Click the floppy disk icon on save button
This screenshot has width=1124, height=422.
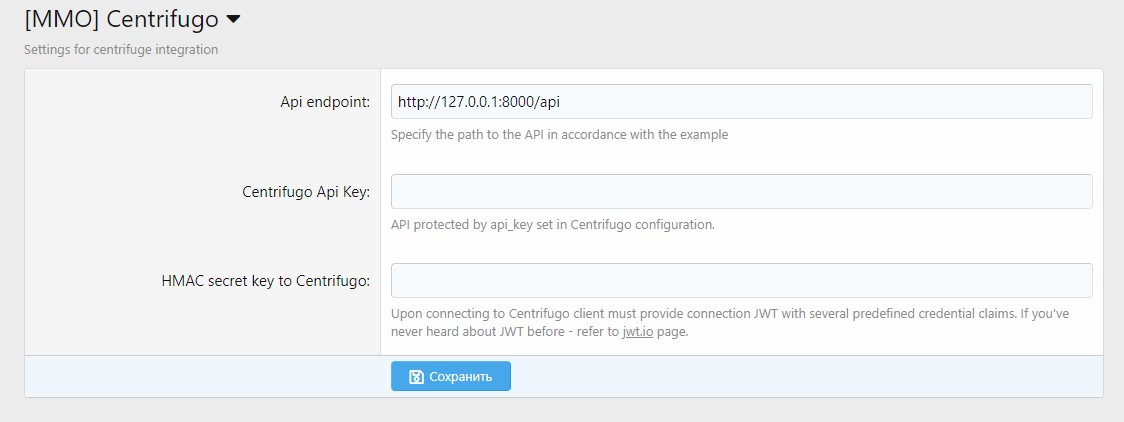tap(416, 377)
